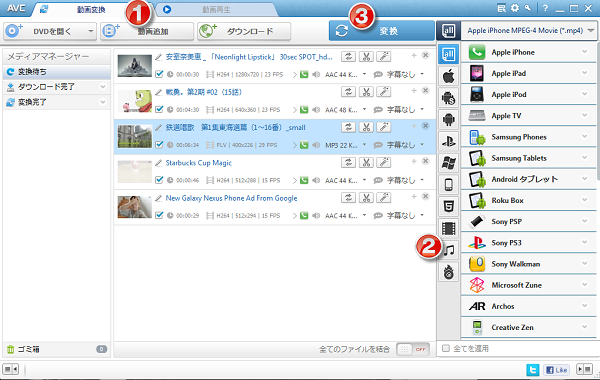
Task: Select the Apple devices category icon
Action: coord(448,76)
